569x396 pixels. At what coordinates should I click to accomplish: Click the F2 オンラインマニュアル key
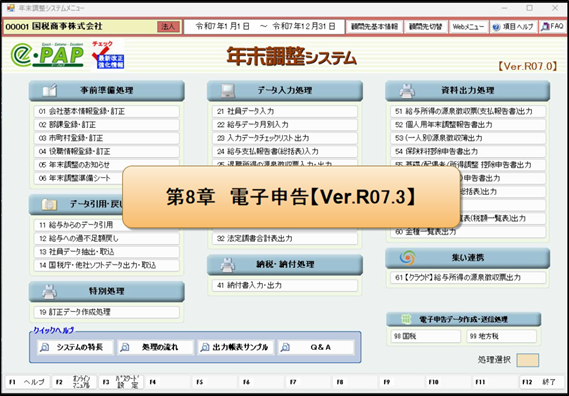(74, 382)
